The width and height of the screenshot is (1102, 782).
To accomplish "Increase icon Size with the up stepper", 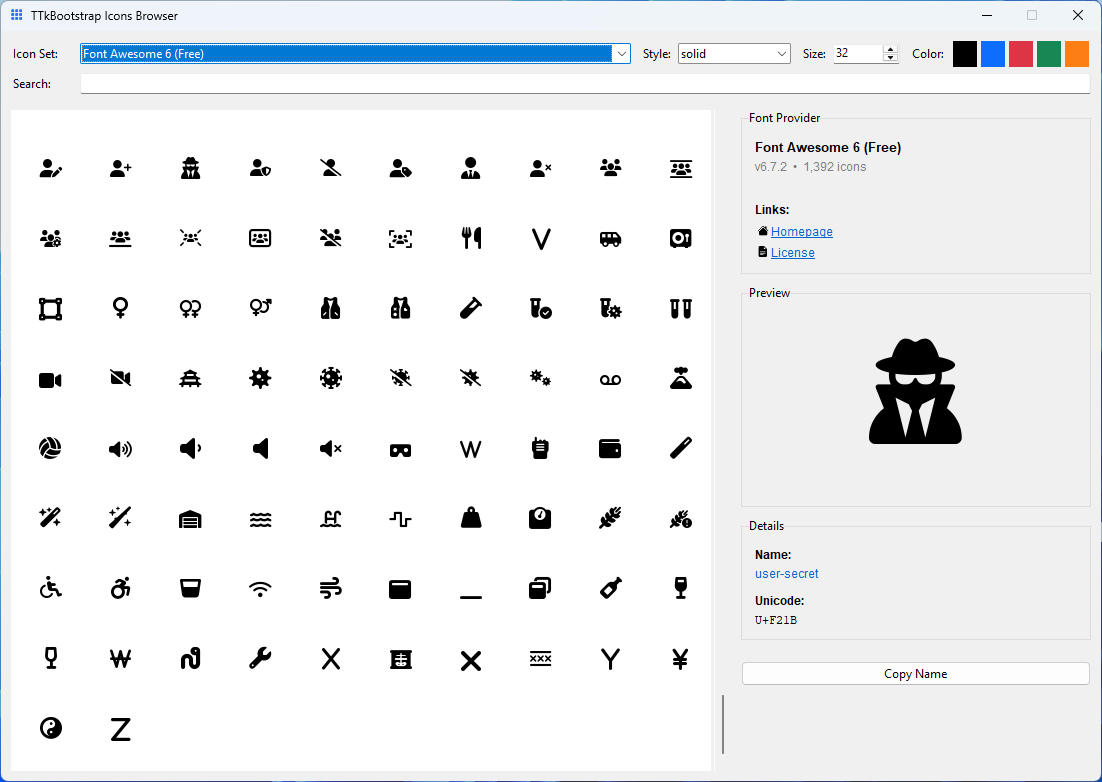I will [x=890, y=49].
